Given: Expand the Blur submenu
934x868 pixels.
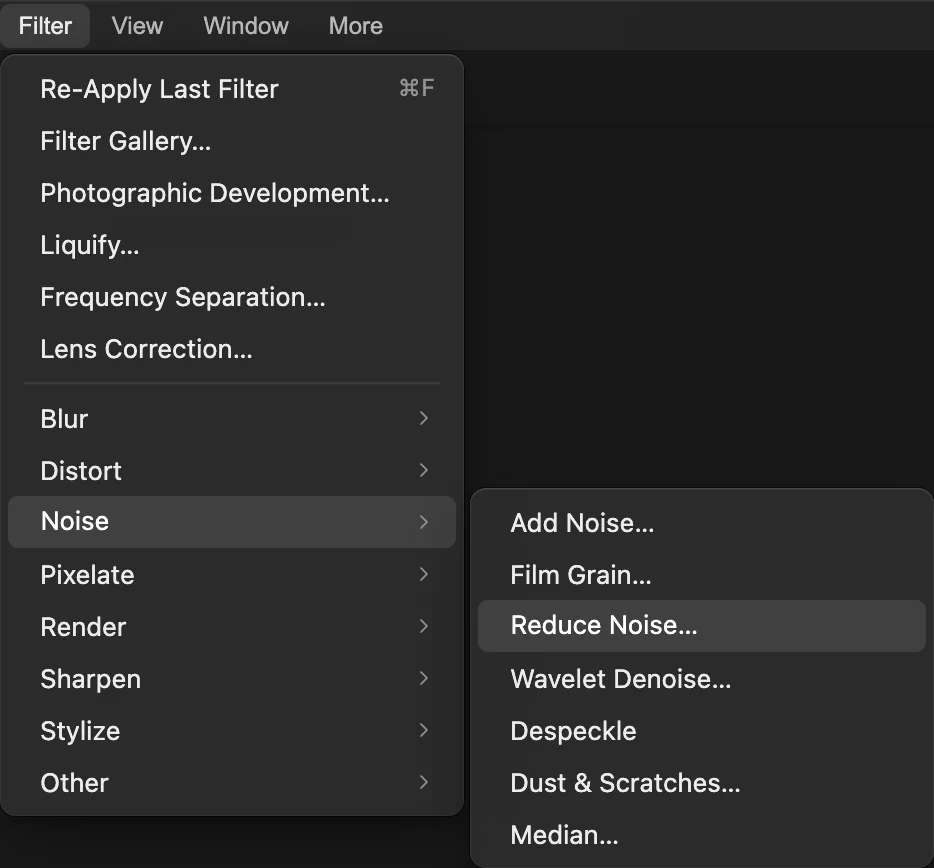Looking at the screenshot, I should (x=232, y=419).
